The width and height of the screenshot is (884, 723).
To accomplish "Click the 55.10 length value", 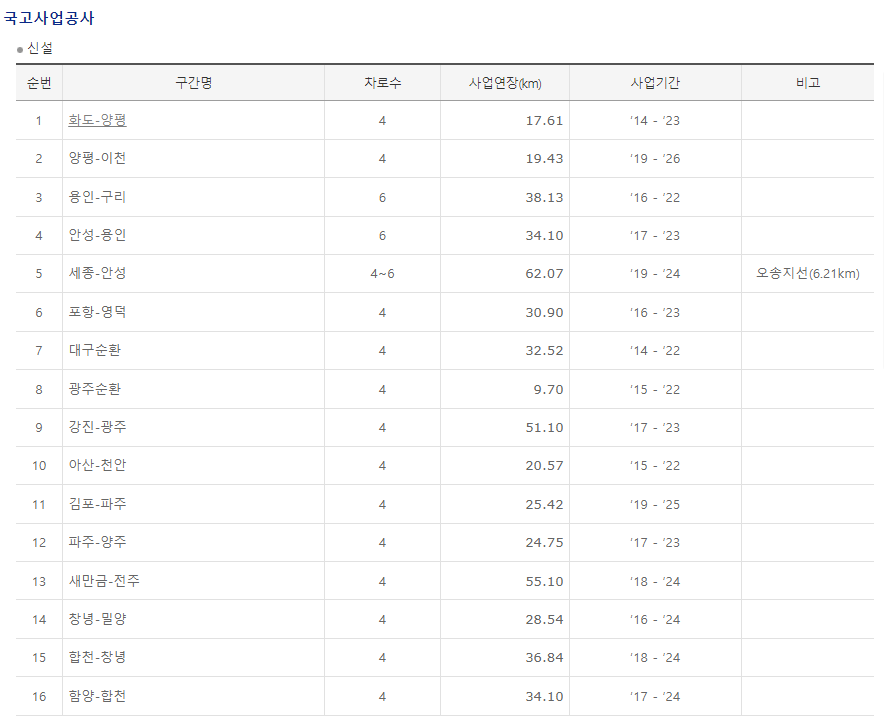I will pos(545,581).
